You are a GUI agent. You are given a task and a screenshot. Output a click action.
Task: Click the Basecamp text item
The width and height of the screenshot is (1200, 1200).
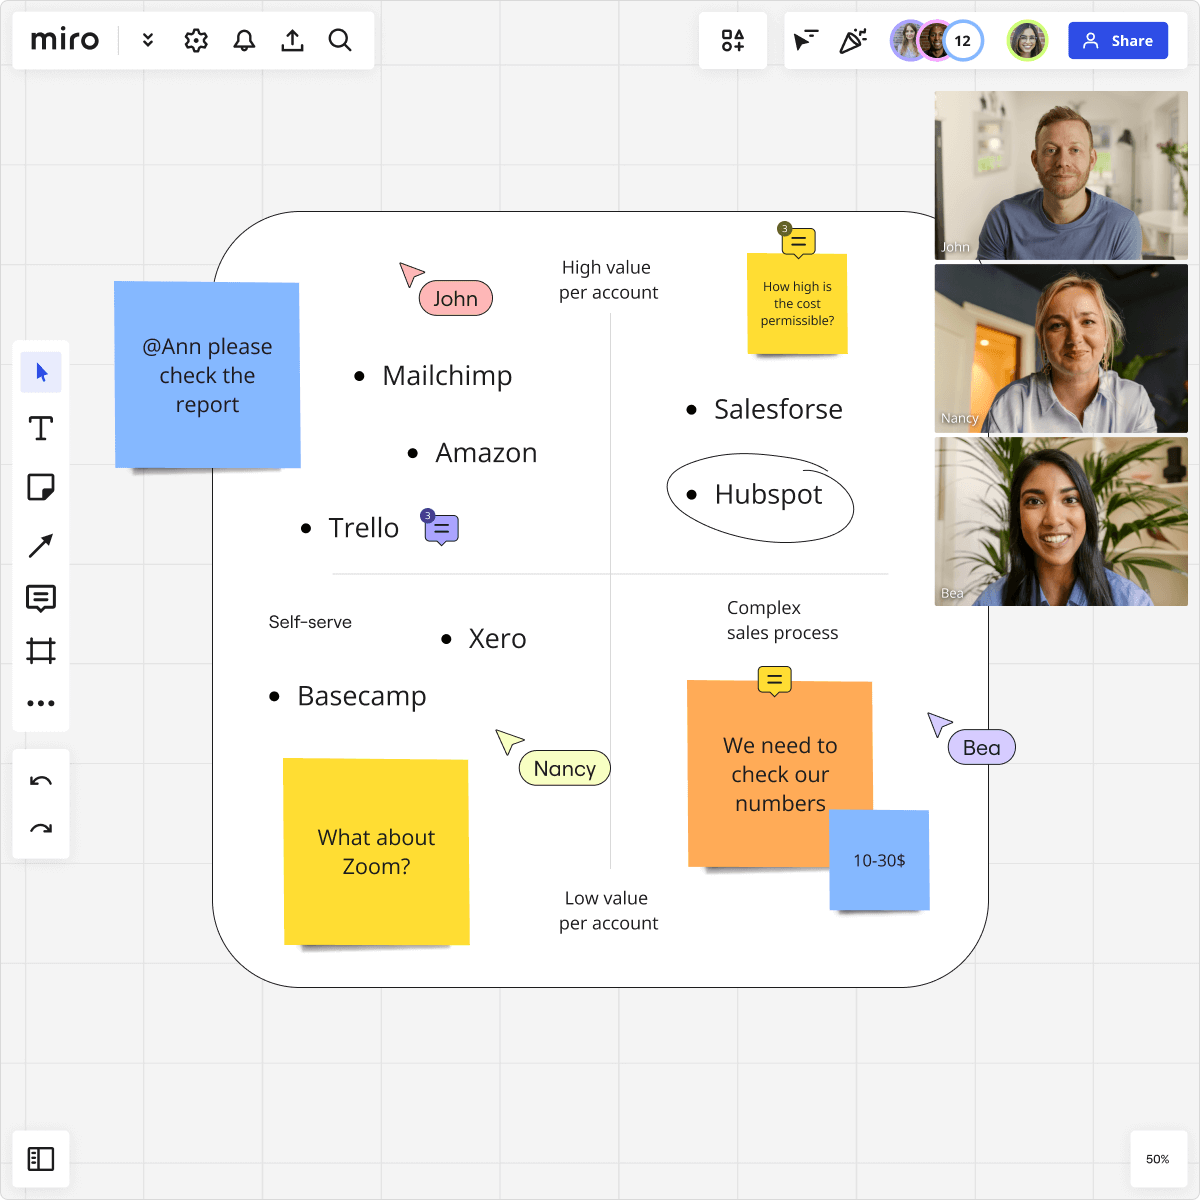[362, 697]
